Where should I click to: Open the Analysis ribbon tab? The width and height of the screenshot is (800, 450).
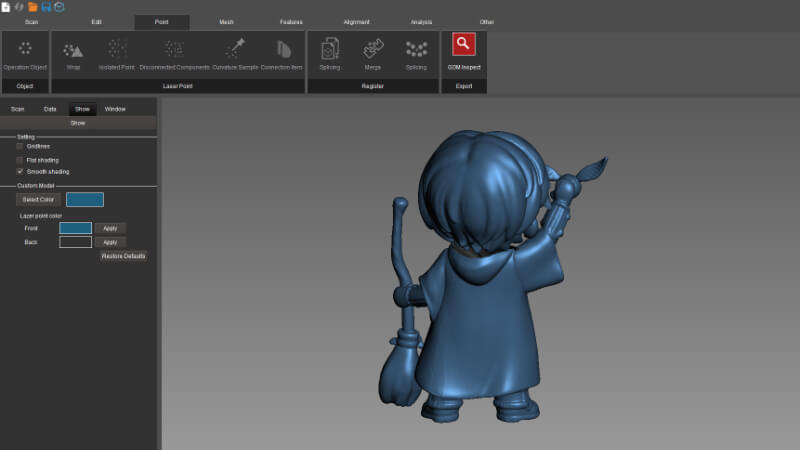[421, 22]
